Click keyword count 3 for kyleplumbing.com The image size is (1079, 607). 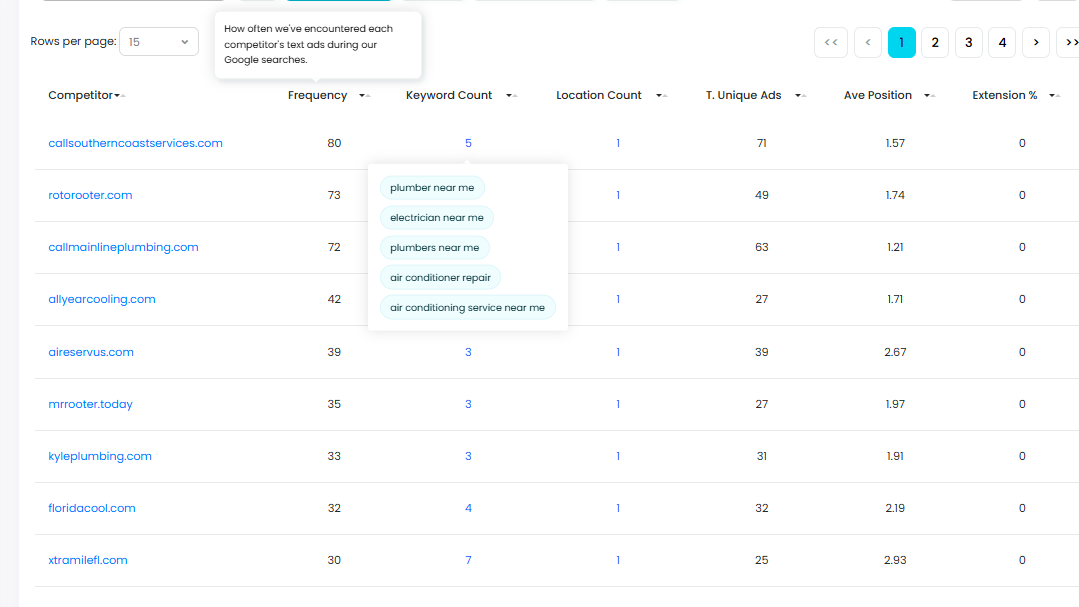pyautogui.click(x=468, y=456)
